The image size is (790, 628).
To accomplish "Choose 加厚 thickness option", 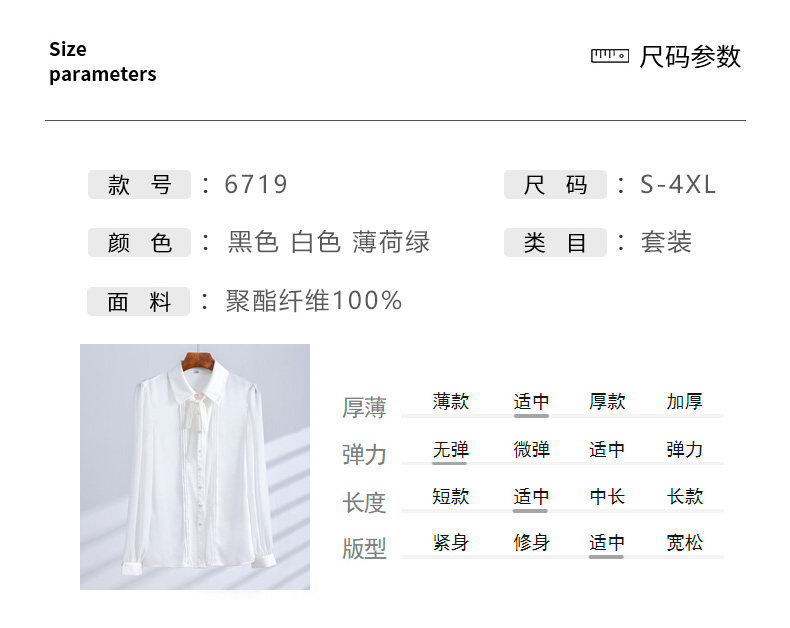I will pos(684,402).
